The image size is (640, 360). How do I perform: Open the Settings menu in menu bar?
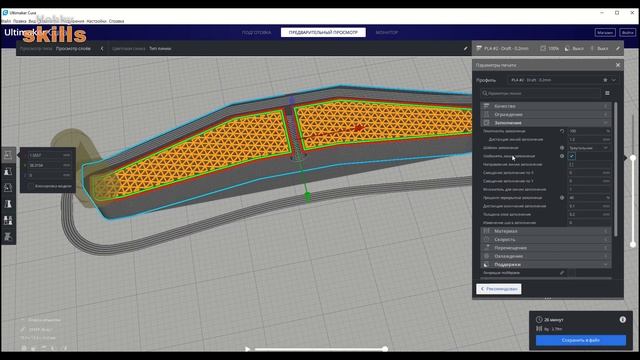[96, 21]
